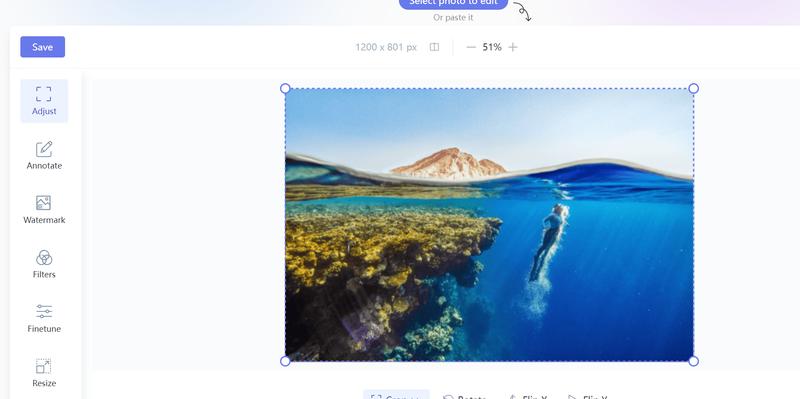Open the Filters panel

pos(44,264)
